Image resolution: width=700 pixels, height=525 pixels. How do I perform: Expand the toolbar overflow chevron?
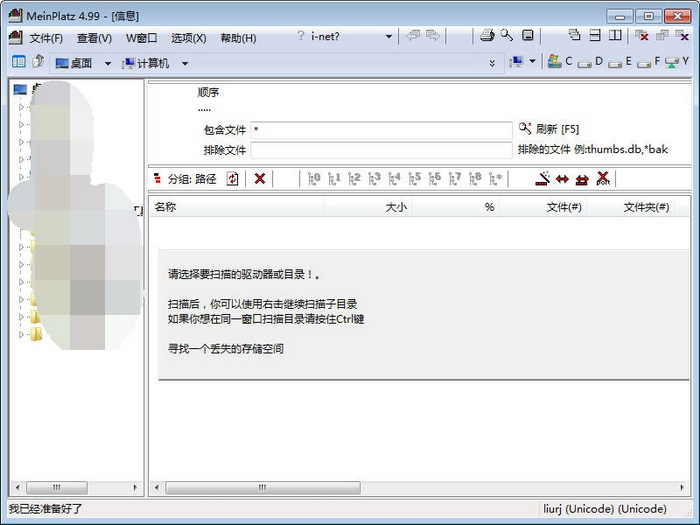coord(492,63)
